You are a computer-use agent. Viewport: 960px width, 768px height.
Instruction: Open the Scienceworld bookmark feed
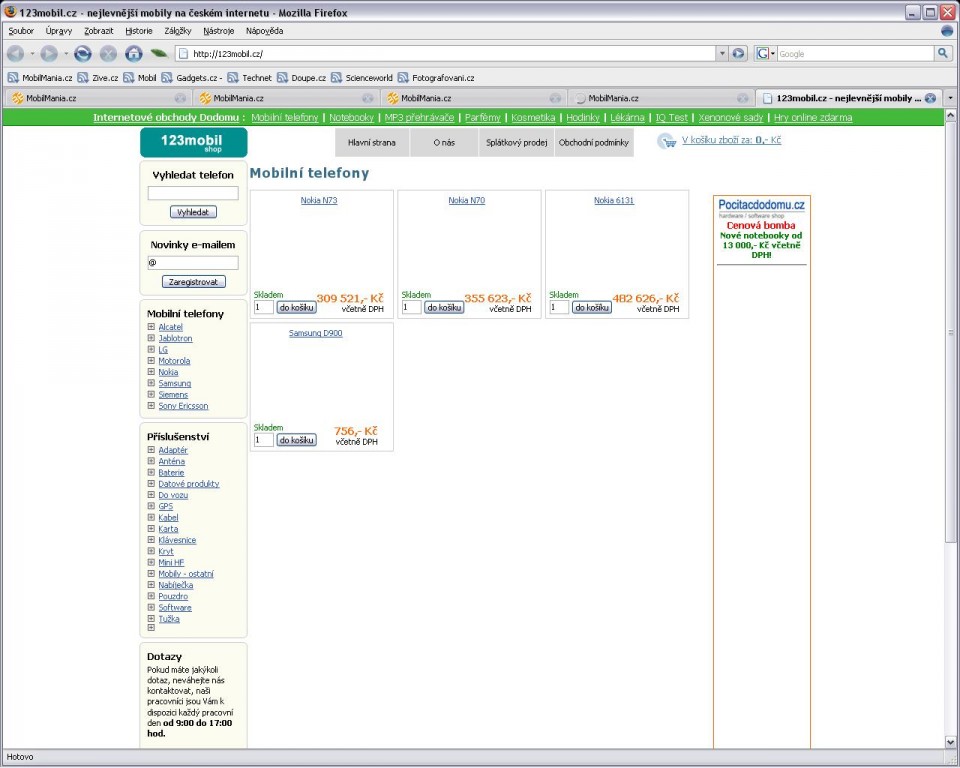pos(362,78)
